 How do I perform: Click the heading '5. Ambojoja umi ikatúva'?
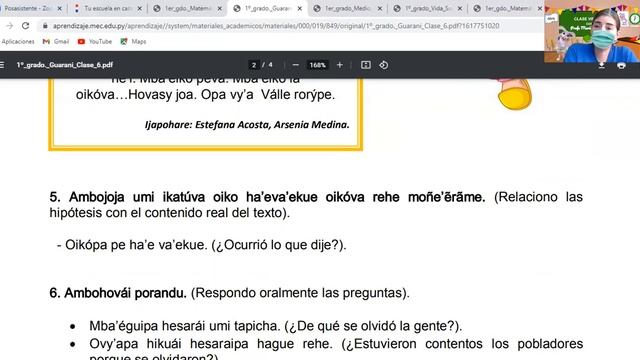267,197
